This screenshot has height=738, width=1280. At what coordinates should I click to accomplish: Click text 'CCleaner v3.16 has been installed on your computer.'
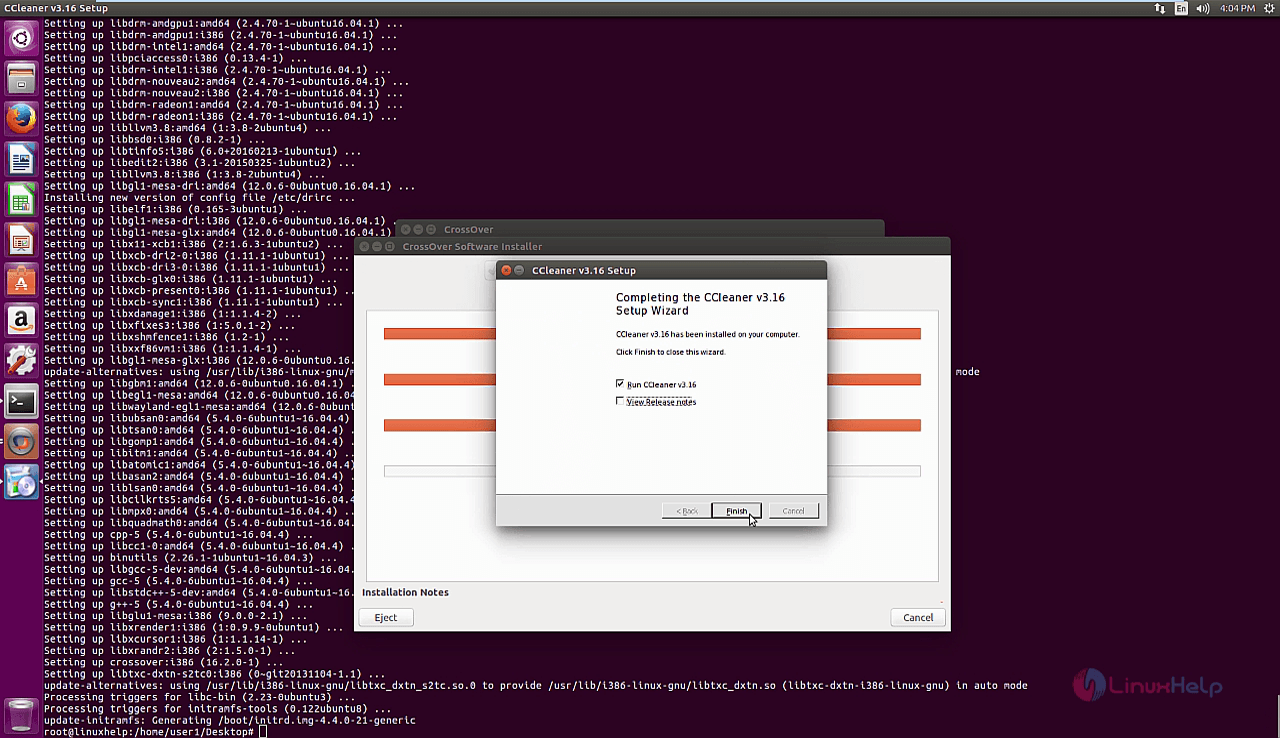707,334
